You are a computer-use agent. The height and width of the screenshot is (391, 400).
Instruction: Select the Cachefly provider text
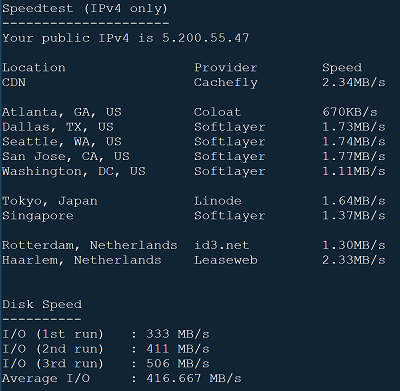tap(226, 83)
